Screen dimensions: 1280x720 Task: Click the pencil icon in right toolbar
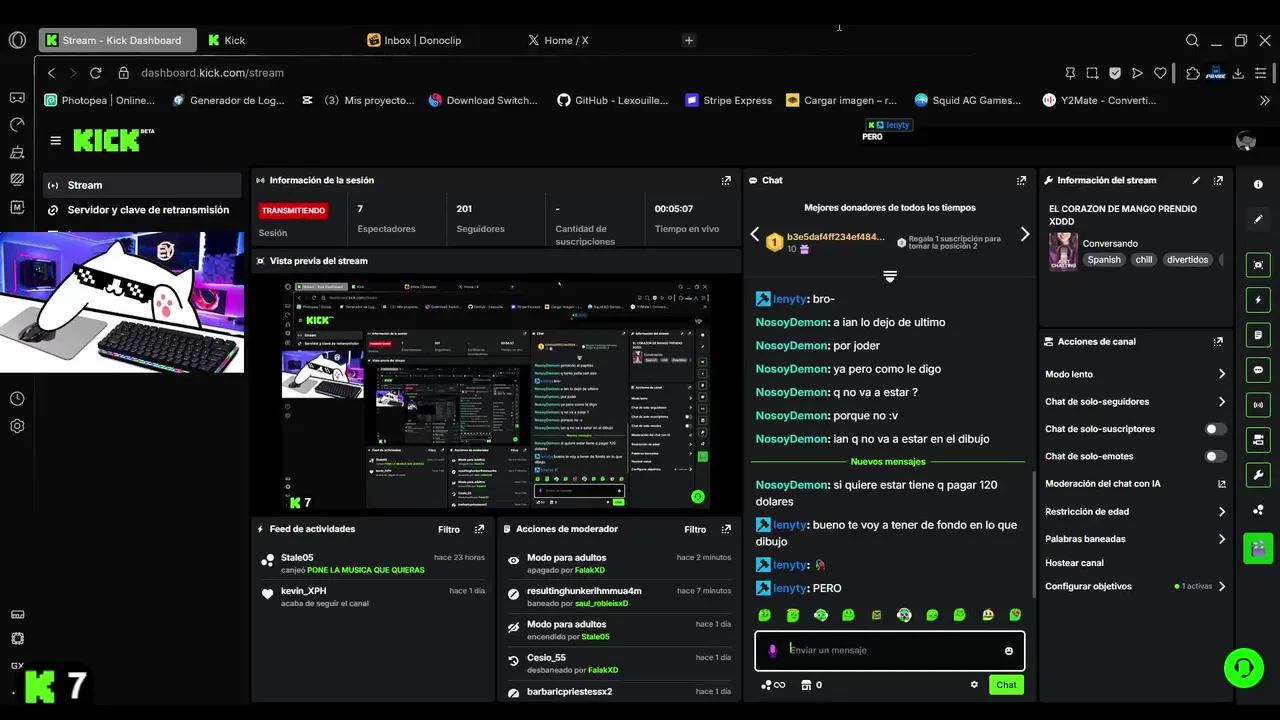(x=1258, y=219)
